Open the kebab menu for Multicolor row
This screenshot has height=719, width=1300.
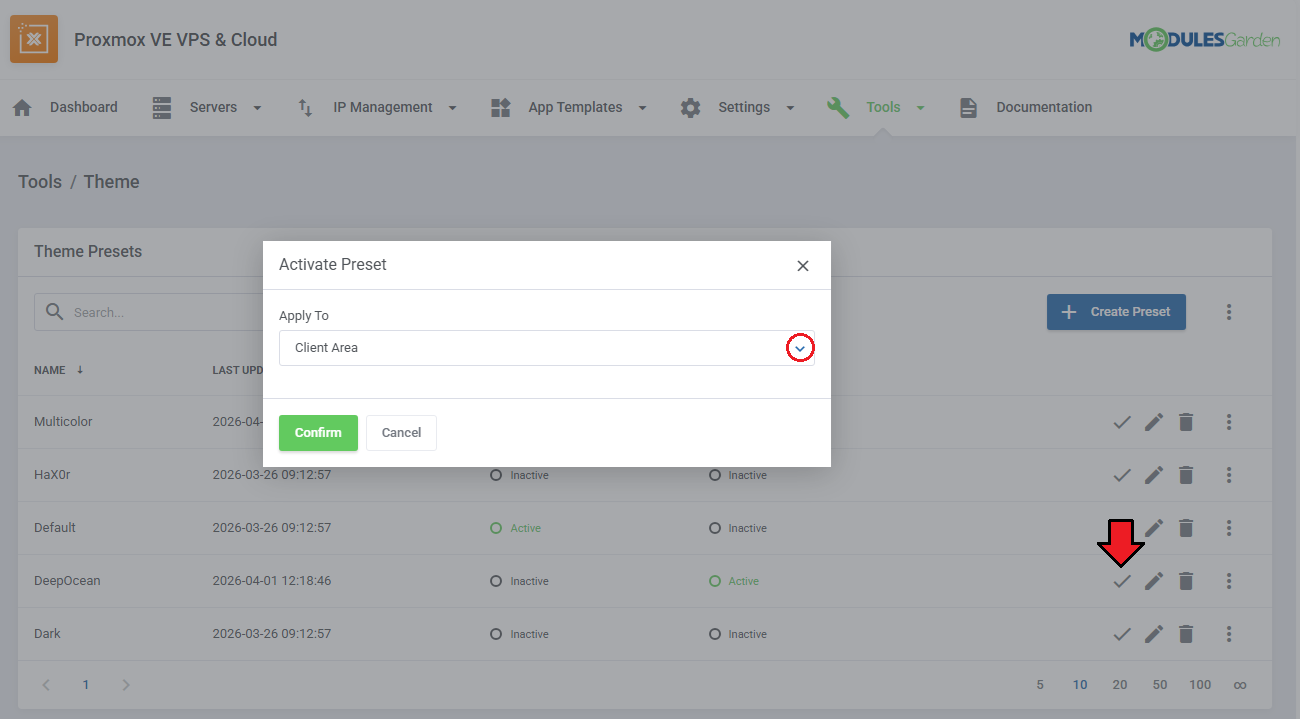pyautogui.click(x=1229, y=422)
